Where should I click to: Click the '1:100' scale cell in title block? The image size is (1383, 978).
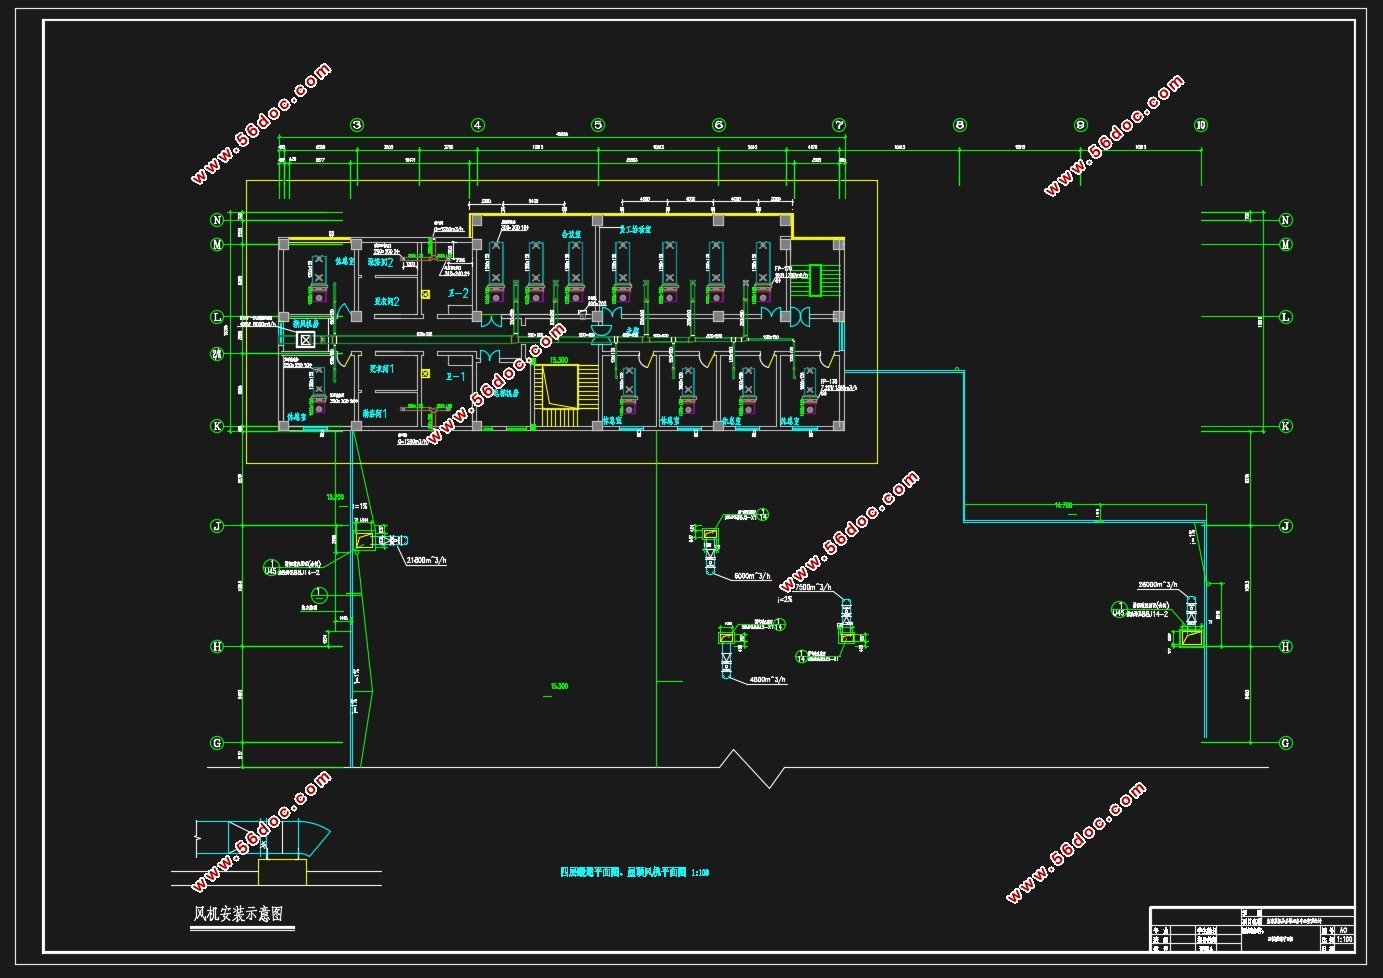pyautogui.click(x=1345, y=940)
